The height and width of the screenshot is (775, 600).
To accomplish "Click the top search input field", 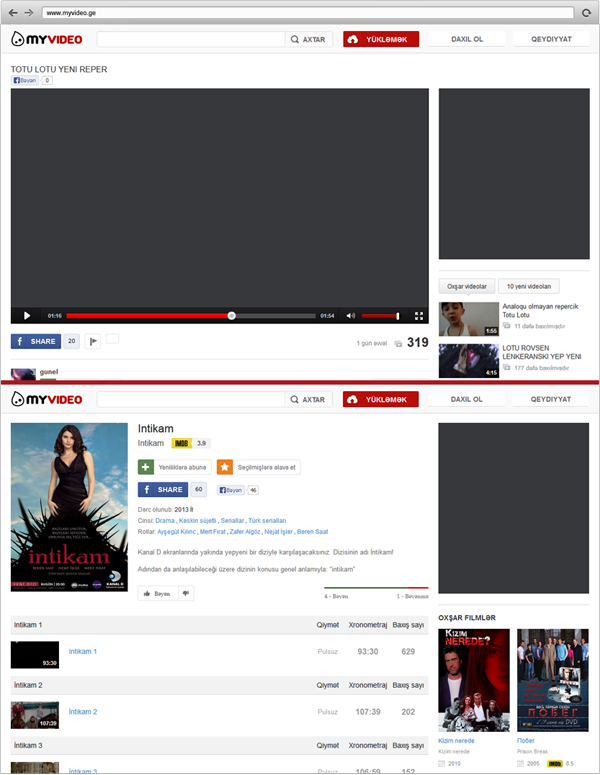I will point(192,39).
